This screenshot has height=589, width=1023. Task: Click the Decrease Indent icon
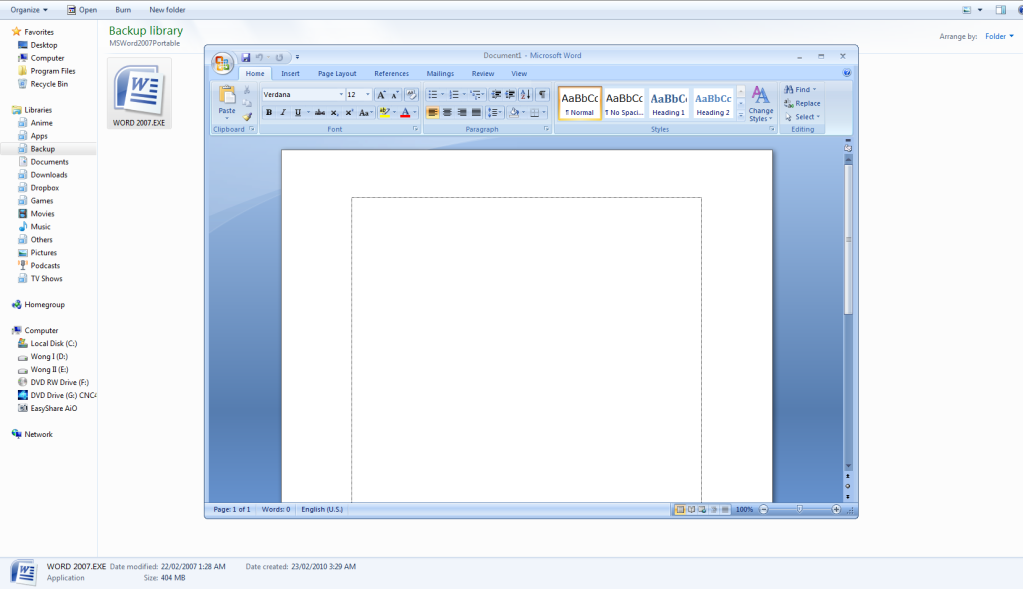tap(496, 95)
